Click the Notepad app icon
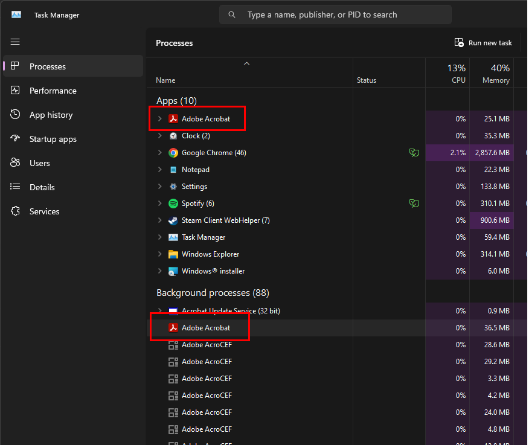Image resolution: width=528 pixels, height=445 pixels. 173,170
